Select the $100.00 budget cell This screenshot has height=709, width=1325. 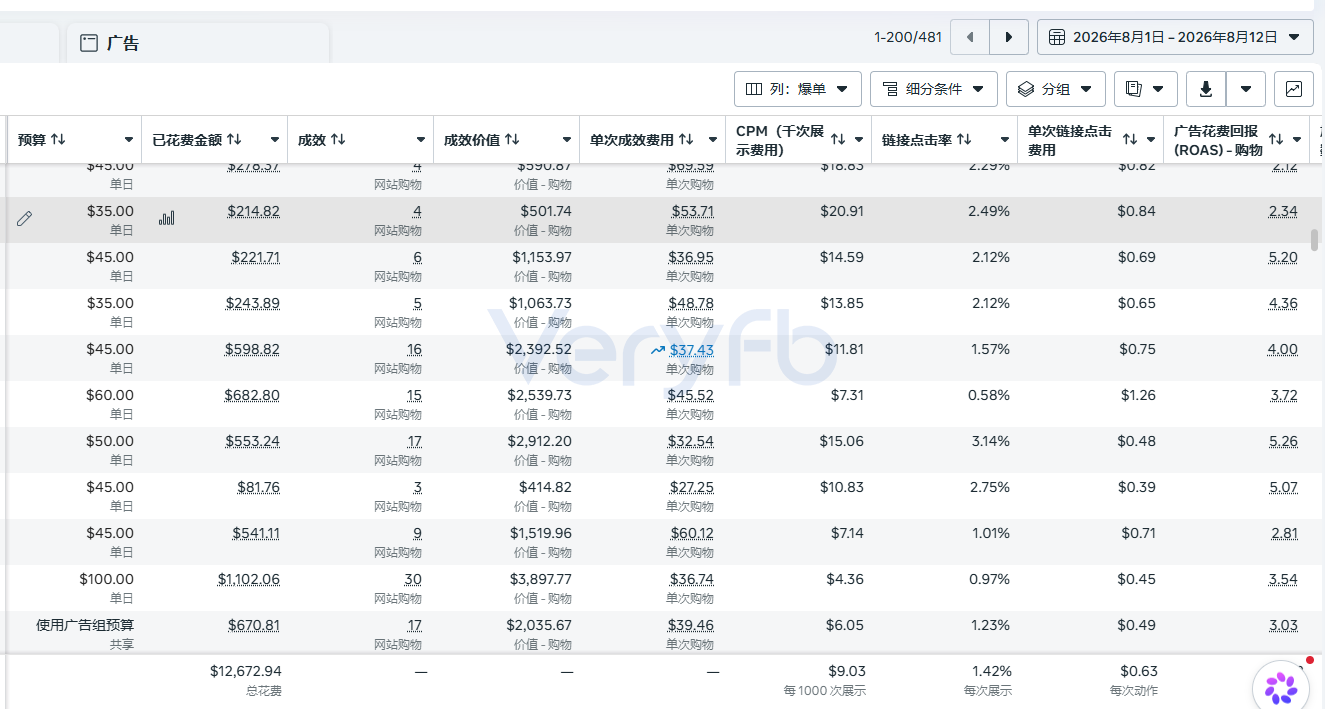click(106, 579)
